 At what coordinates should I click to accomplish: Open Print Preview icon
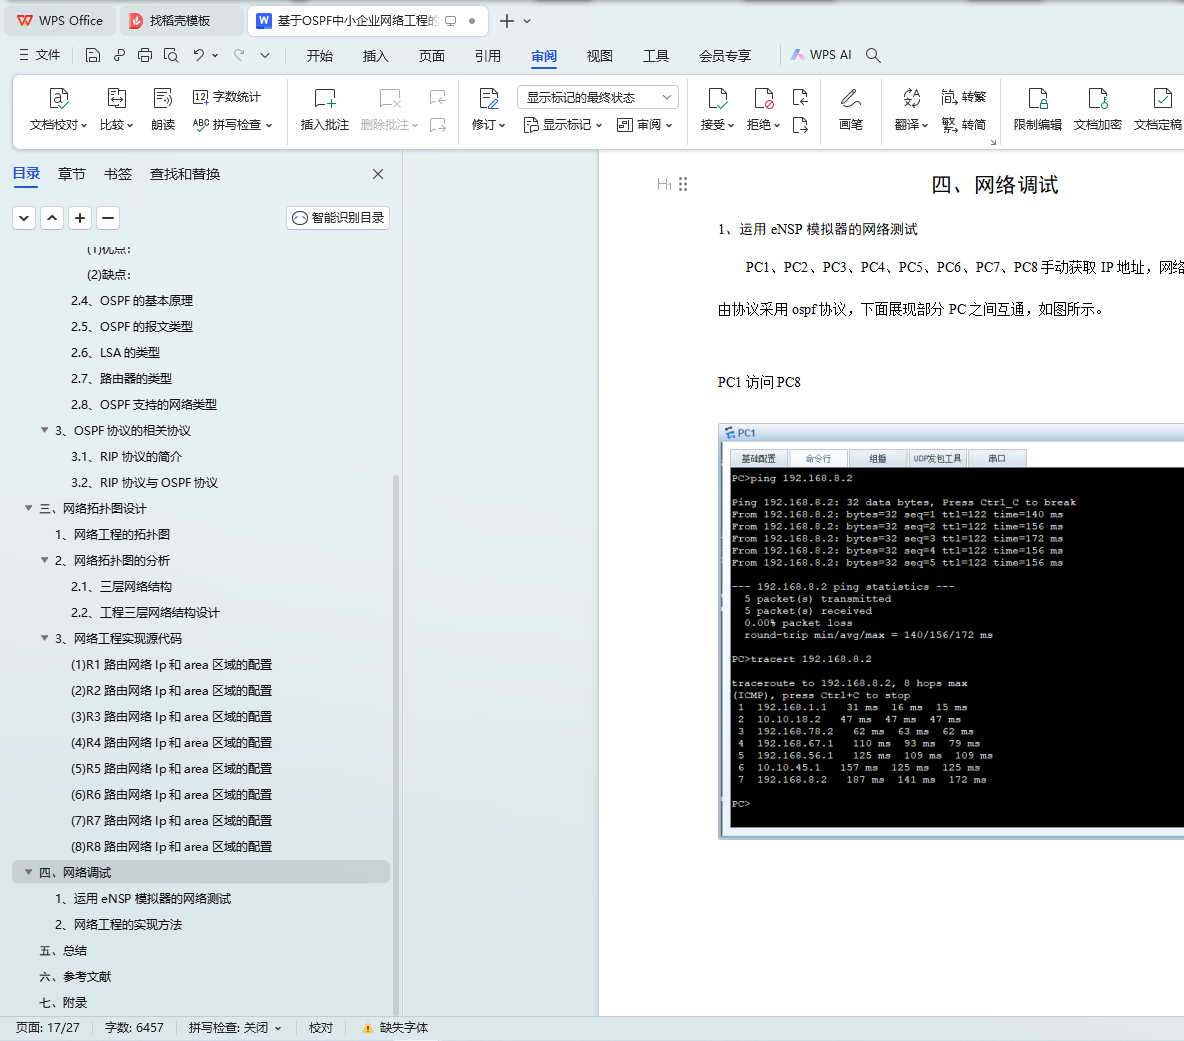pos(171,55)
